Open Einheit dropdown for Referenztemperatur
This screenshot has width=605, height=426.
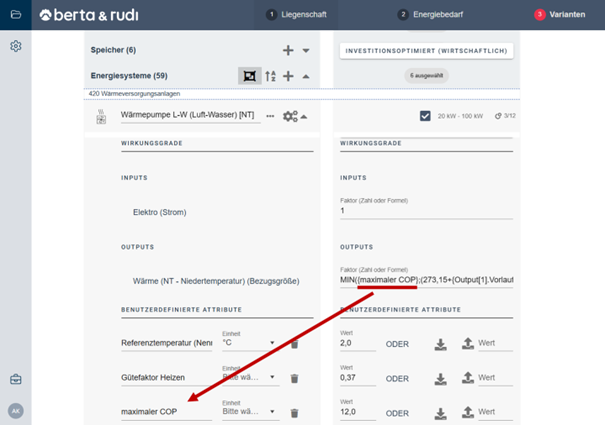(x=250, y=343)
